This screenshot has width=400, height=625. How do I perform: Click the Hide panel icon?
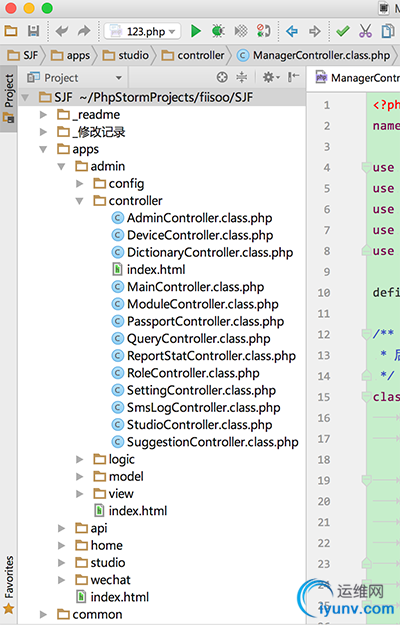293,77
